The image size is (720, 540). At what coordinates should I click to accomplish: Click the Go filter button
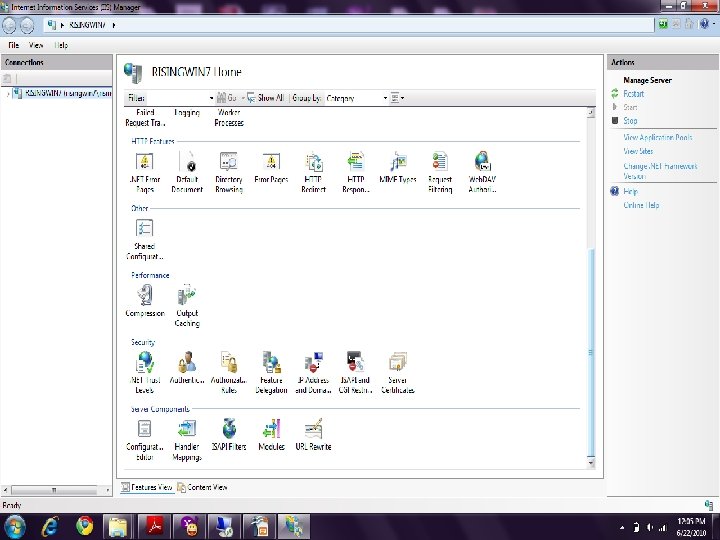tap(227, 98)
